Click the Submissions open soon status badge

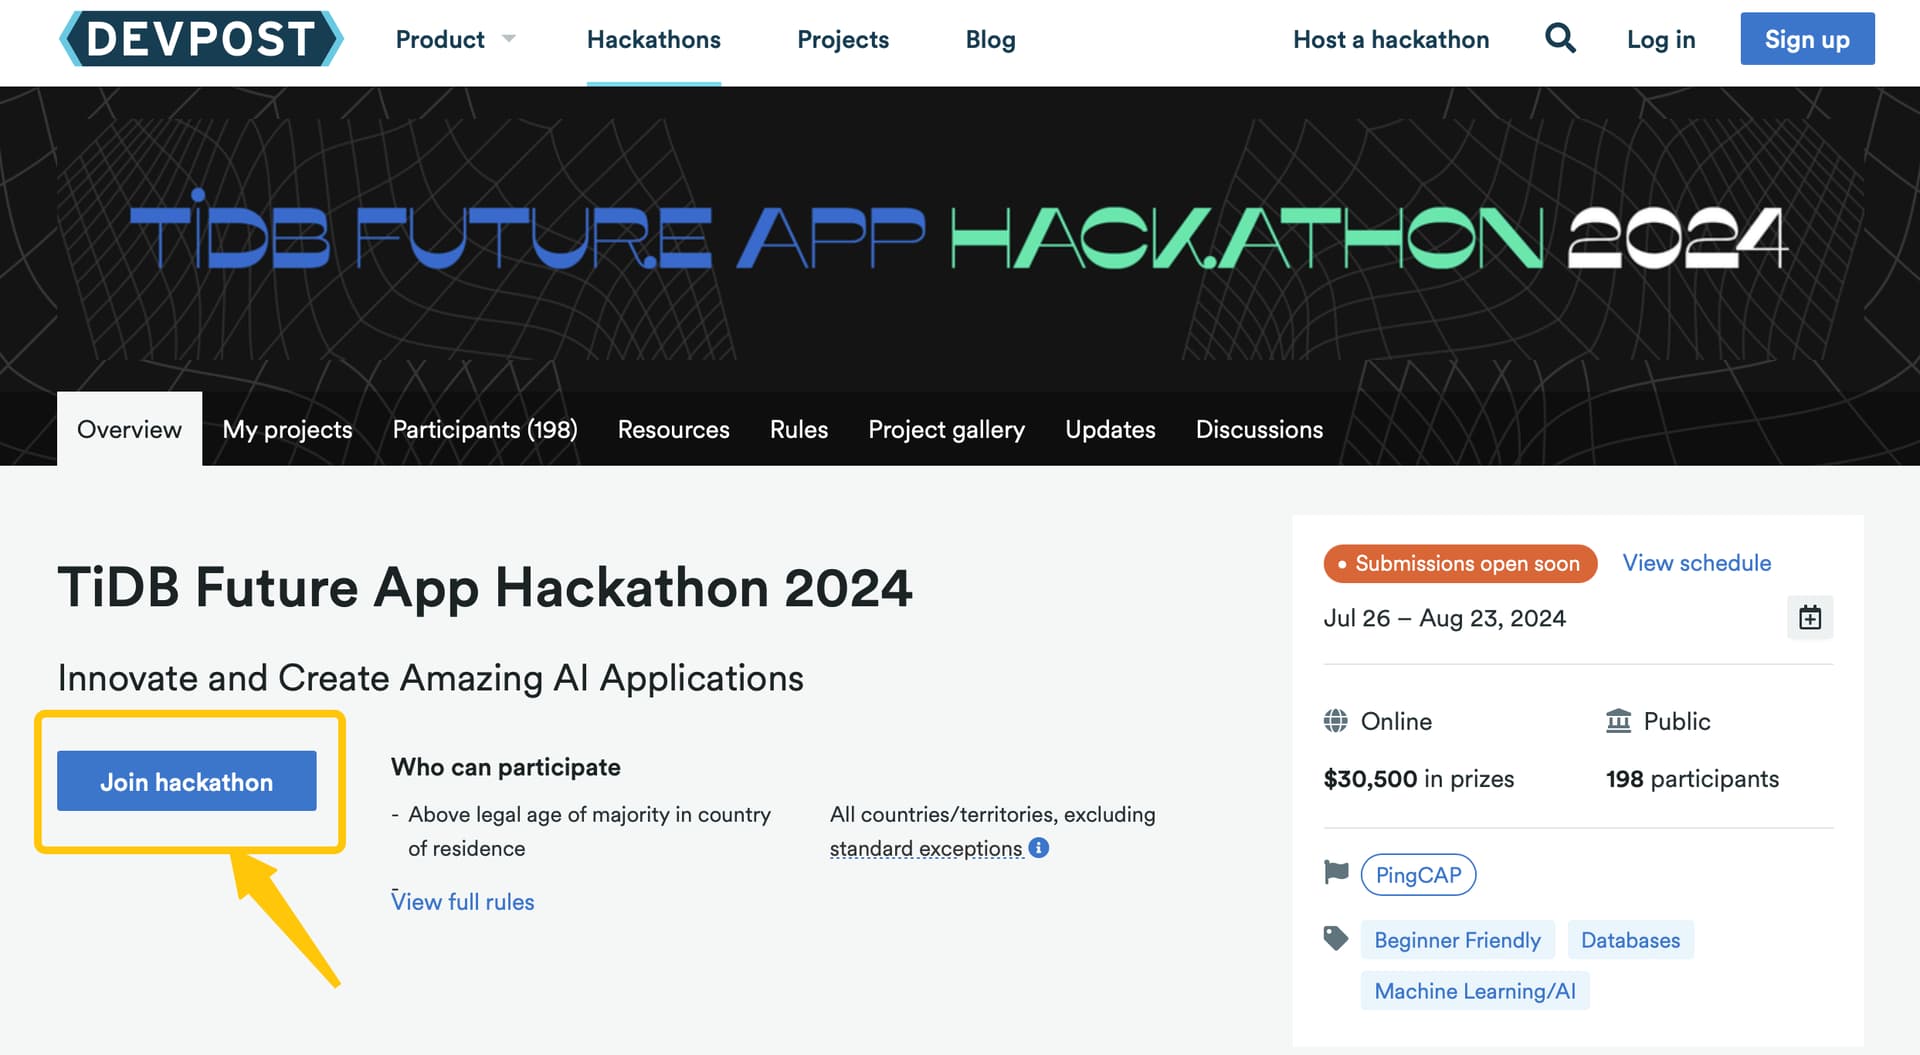(1460, 563)
